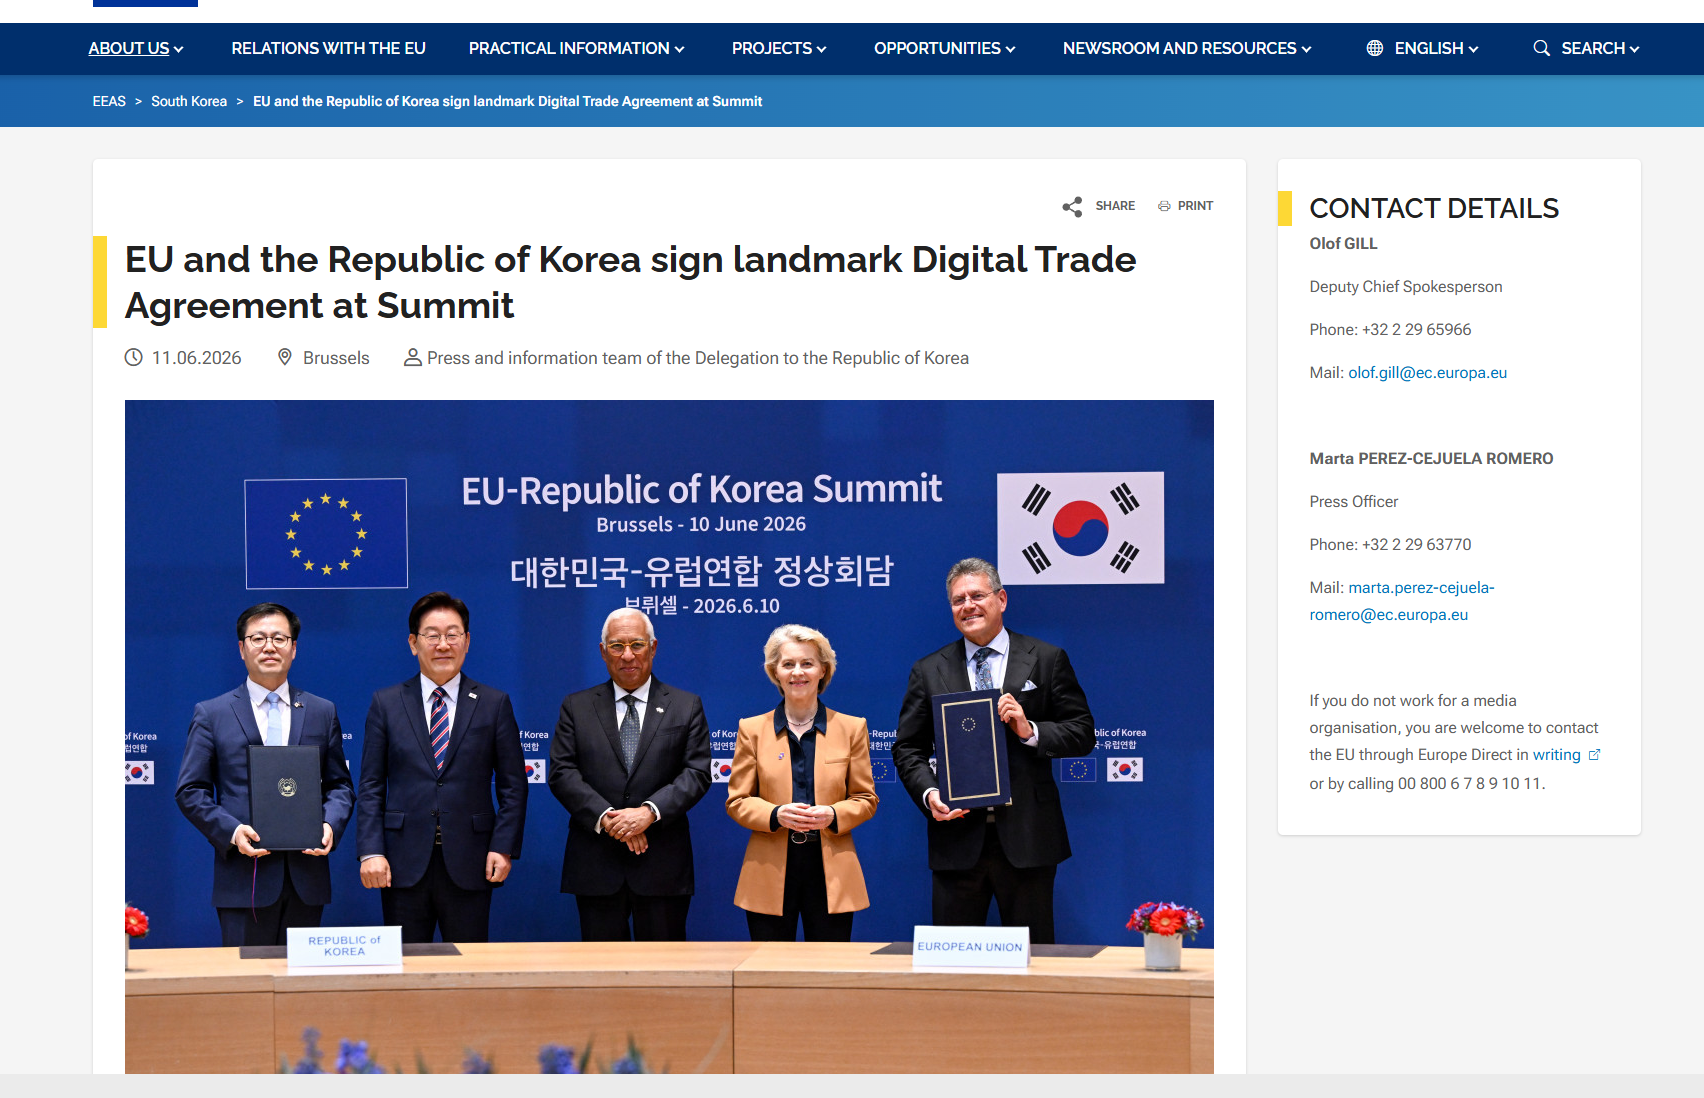1704x1098 pixels.
Task: Open the Europe Direct writing link
Action: click(x=1557, y=755)
